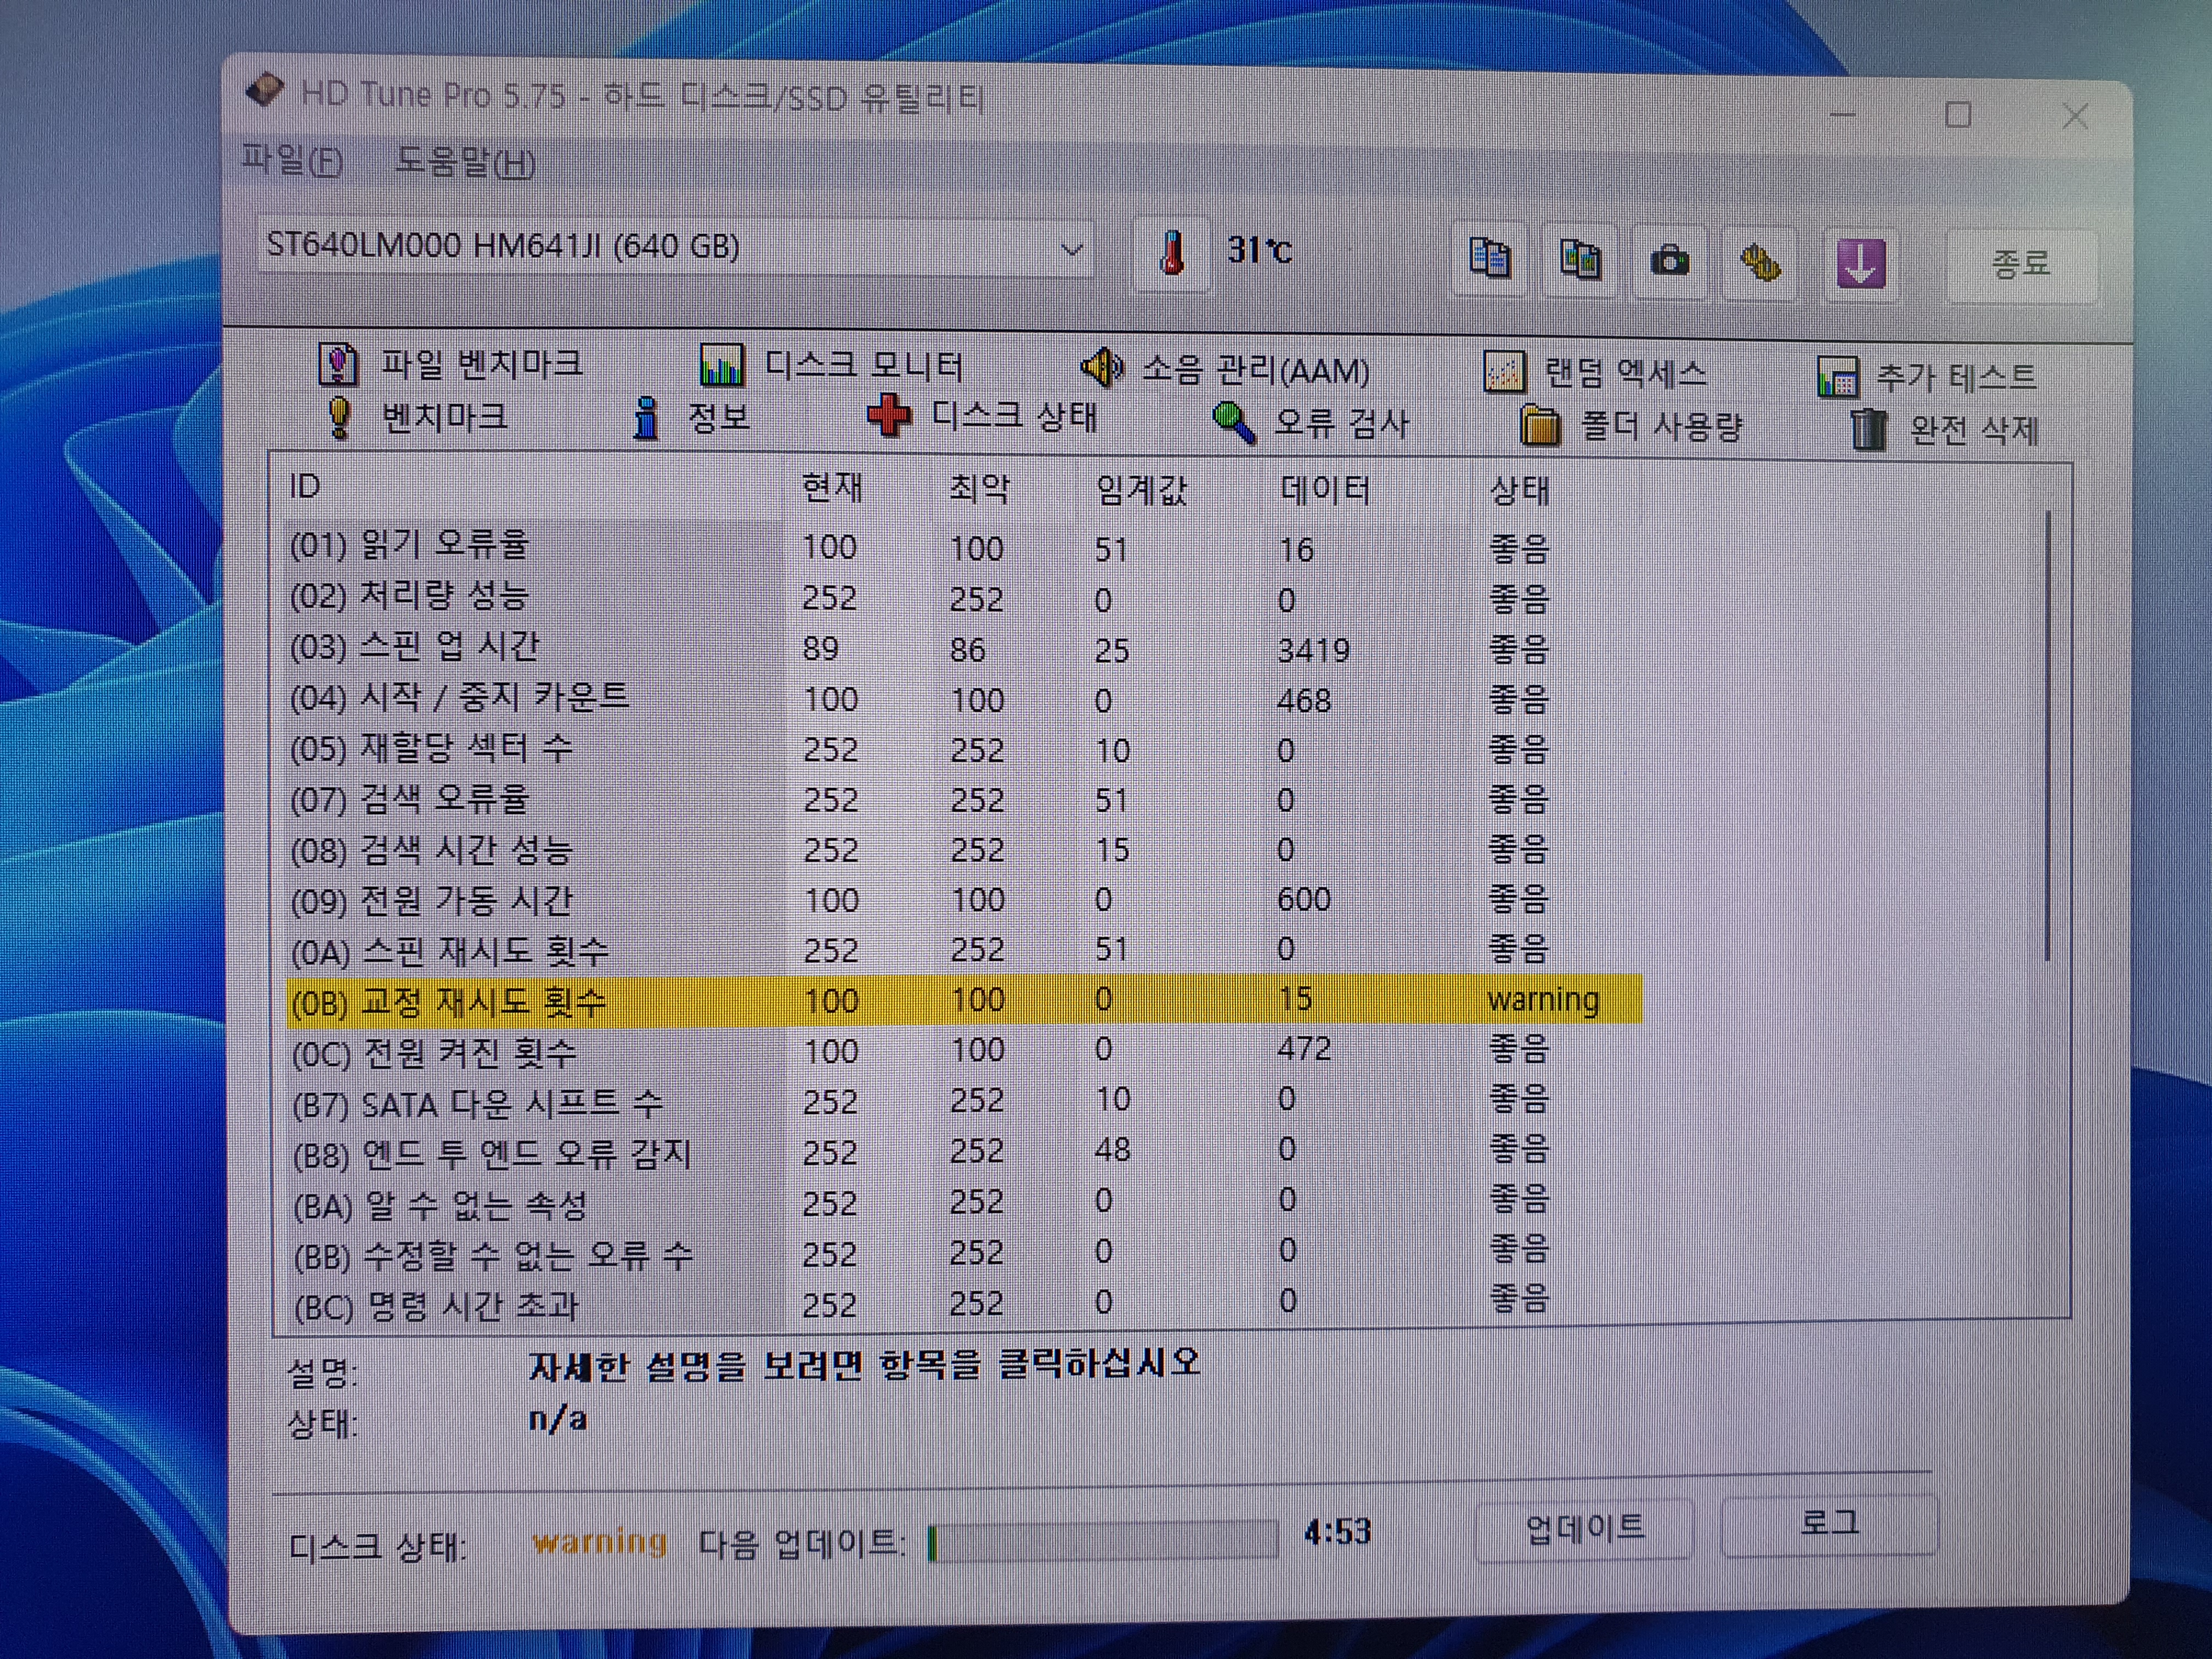Switch to the 폴더 사용량 tab
Viewport: 2212px width, 1659px height.
pyautogui.click(x=1631, y=427)
